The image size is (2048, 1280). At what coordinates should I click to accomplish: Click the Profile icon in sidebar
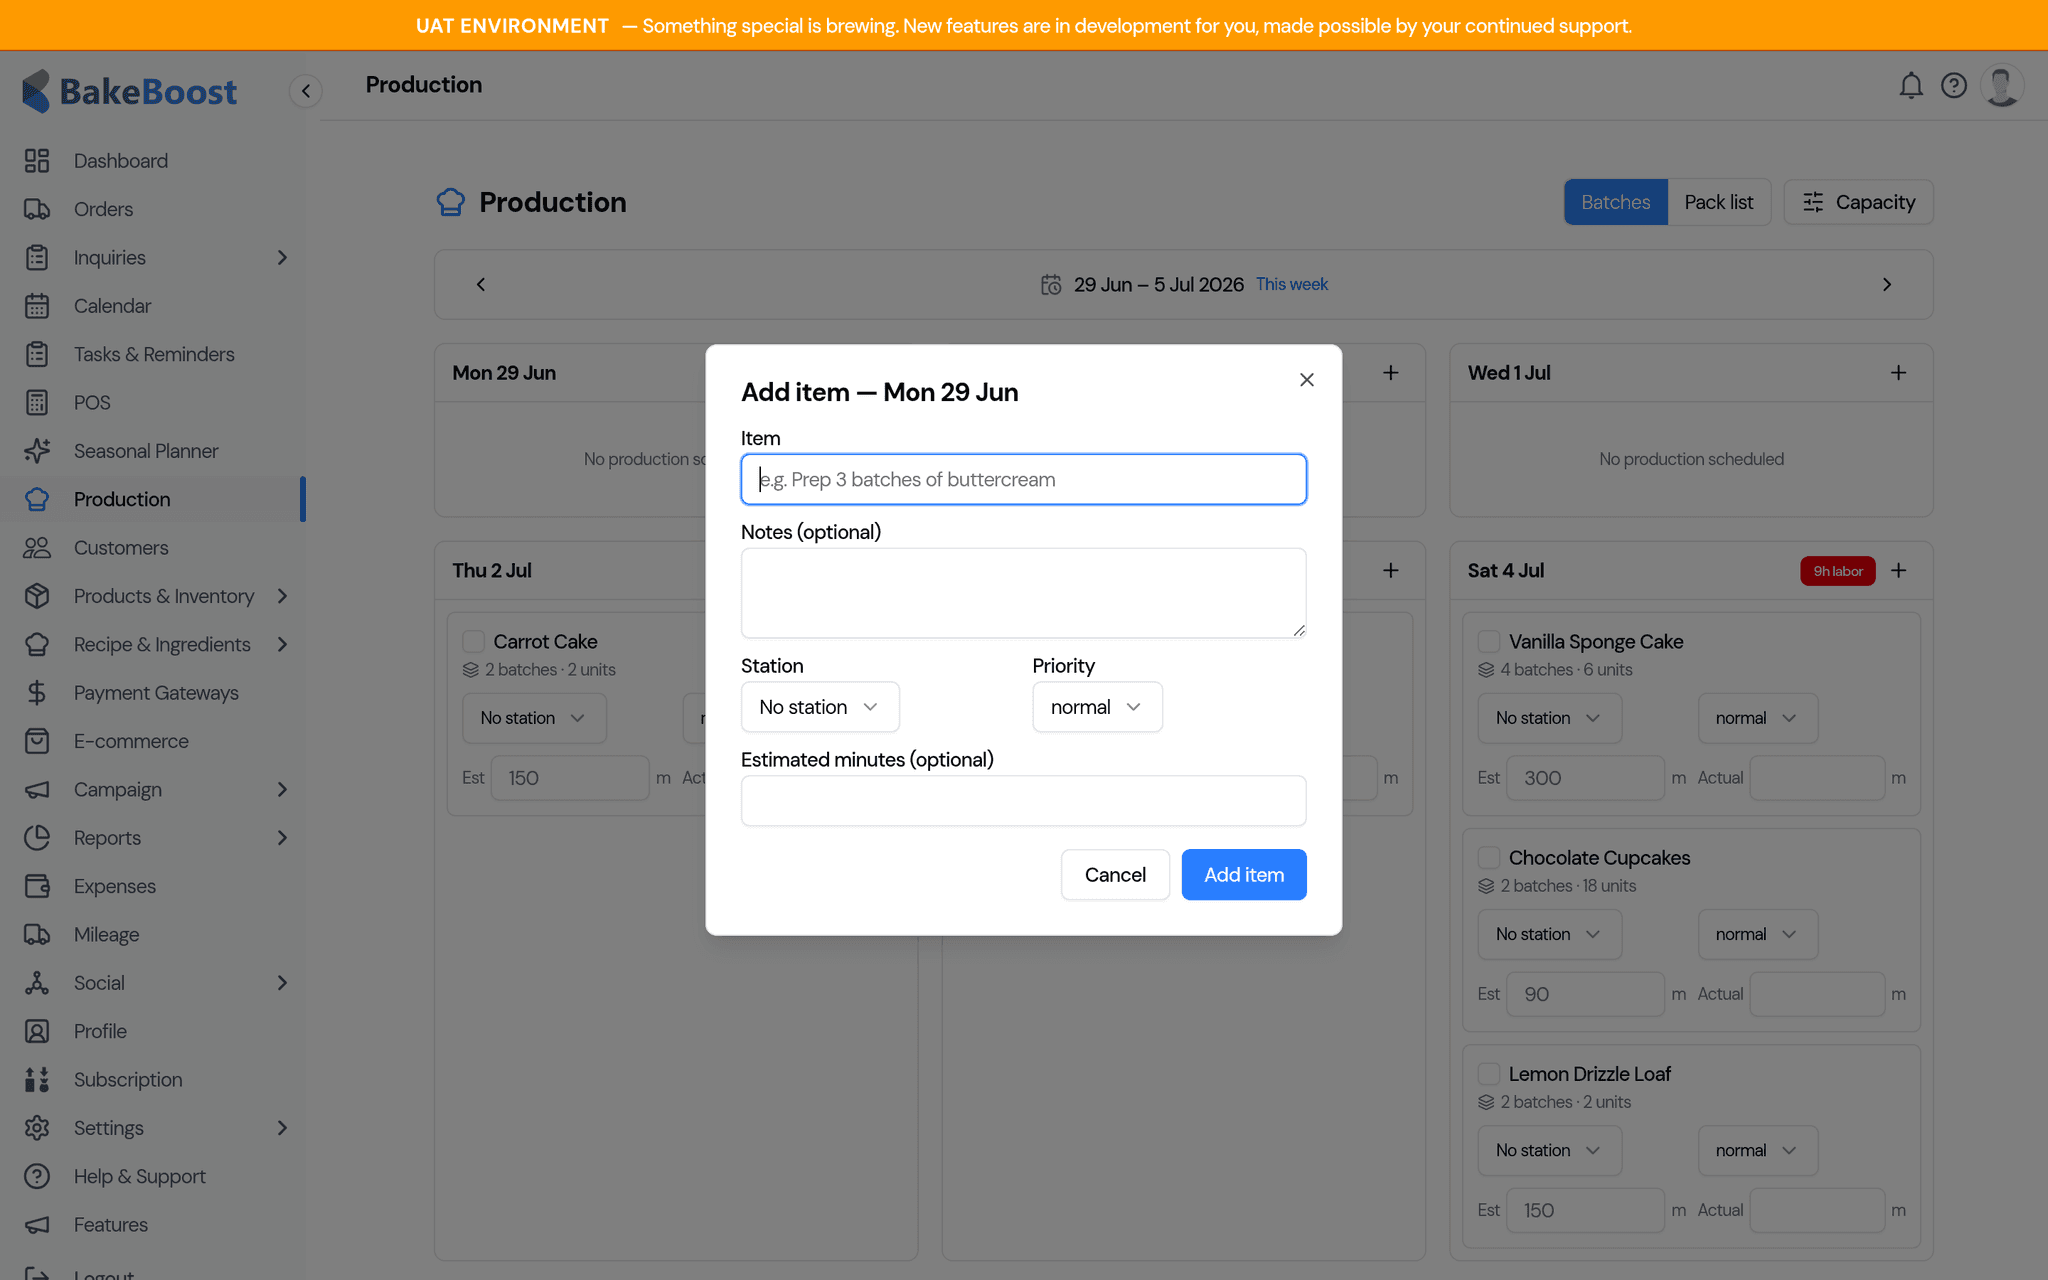37,1031
